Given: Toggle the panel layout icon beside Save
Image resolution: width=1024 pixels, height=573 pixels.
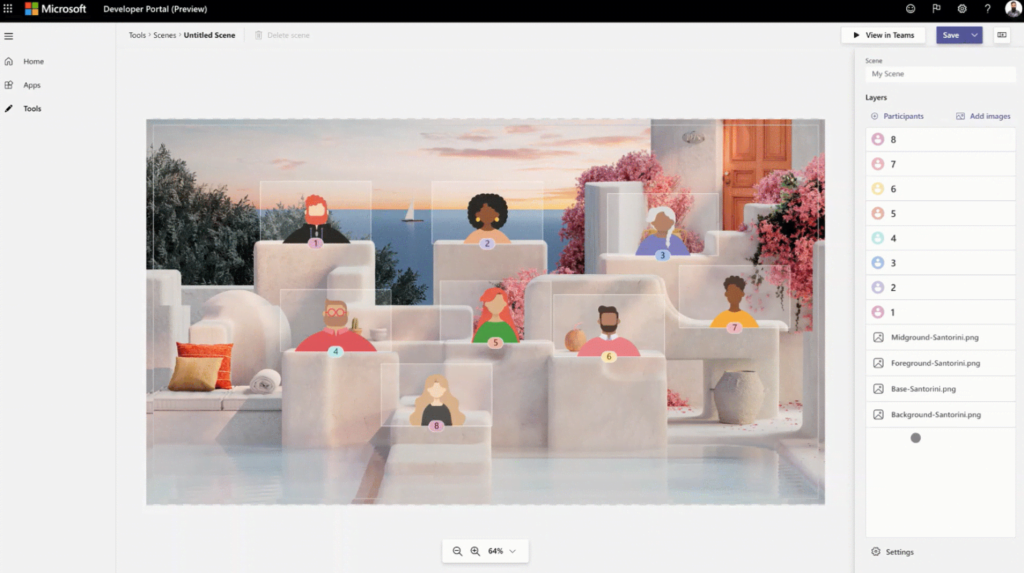Looking at the screenshot, I should [1001, 35].
